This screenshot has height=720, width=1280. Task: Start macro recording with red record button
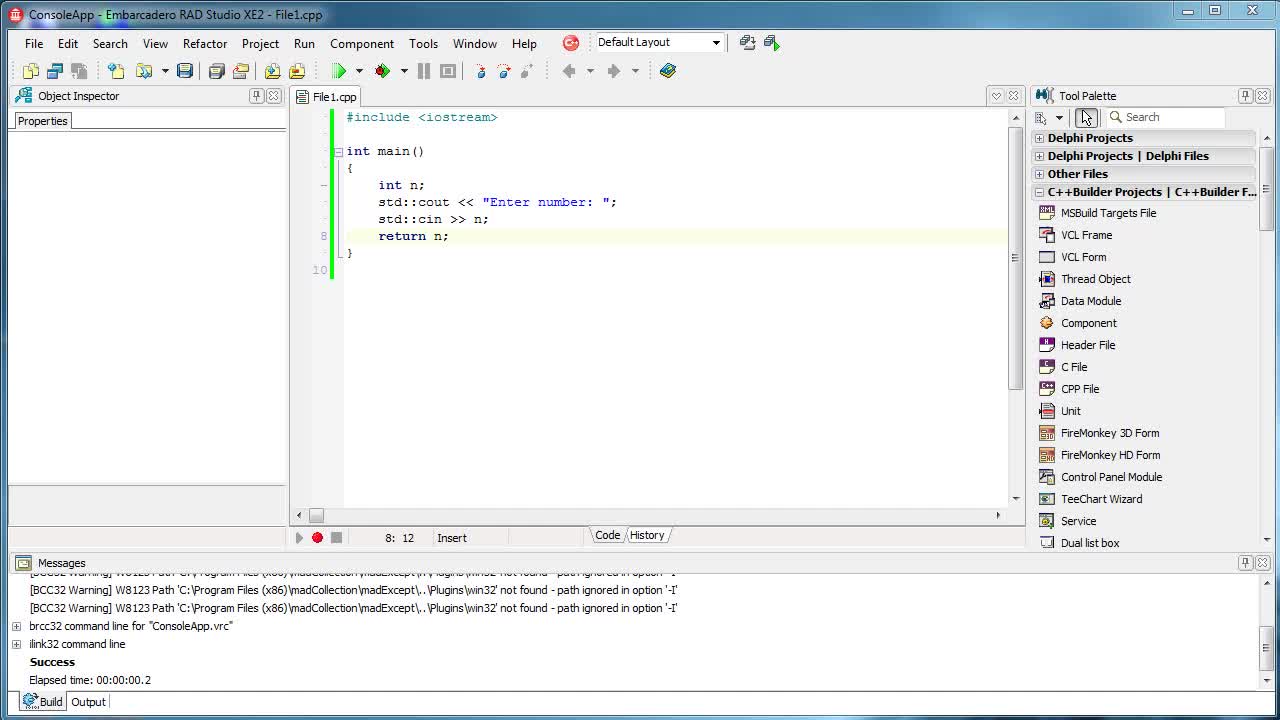(317, 538)
